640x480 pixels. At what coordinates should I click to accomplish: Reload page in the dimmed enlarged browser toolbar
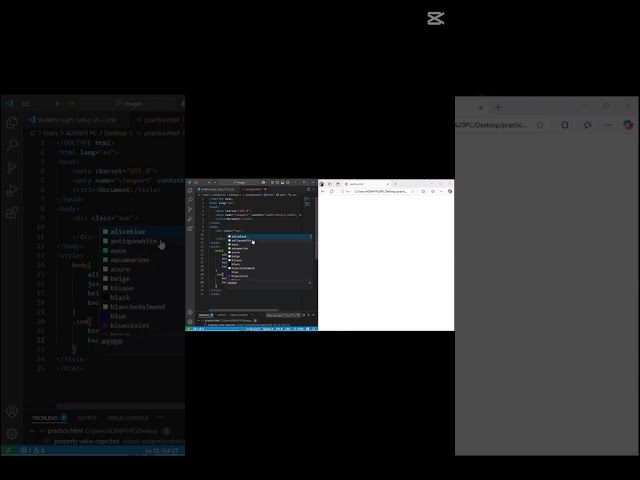(x=564, y=125)
